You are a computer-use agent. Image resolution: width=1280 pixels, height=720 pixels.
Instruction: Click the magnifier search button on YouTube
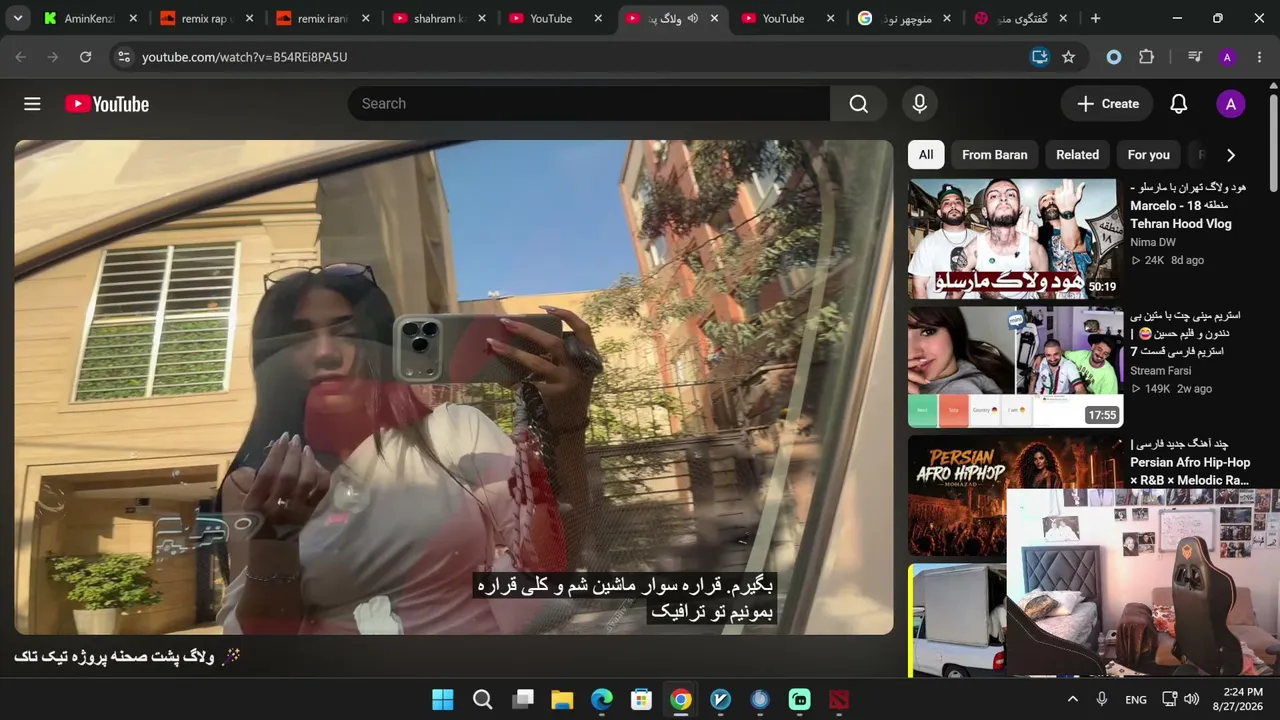coord(858,104)
